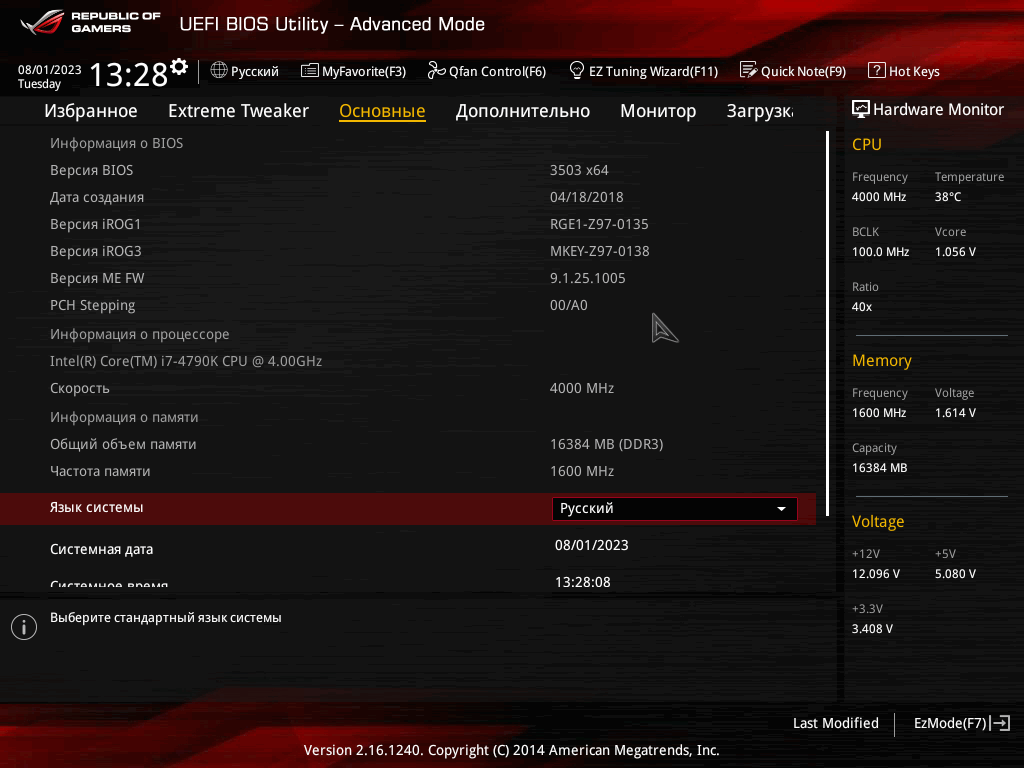The image size is (1024, 768).
Task: Switch to the Extreme Tweaker tab
Action: [x=238, y=111]
